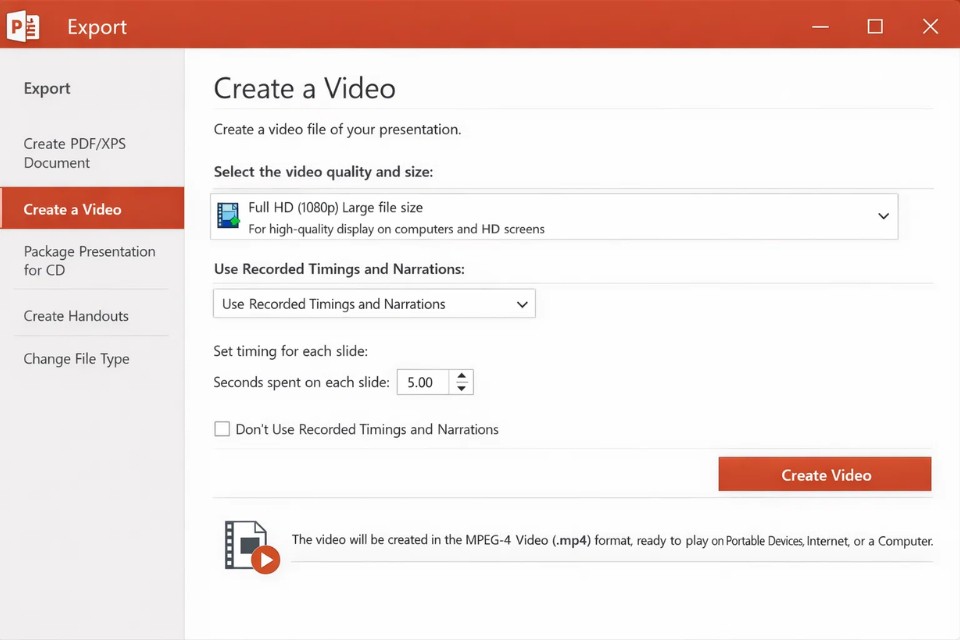Select Create Handouts
Viewport: 960px width, 640px height.
click(76, 315)
